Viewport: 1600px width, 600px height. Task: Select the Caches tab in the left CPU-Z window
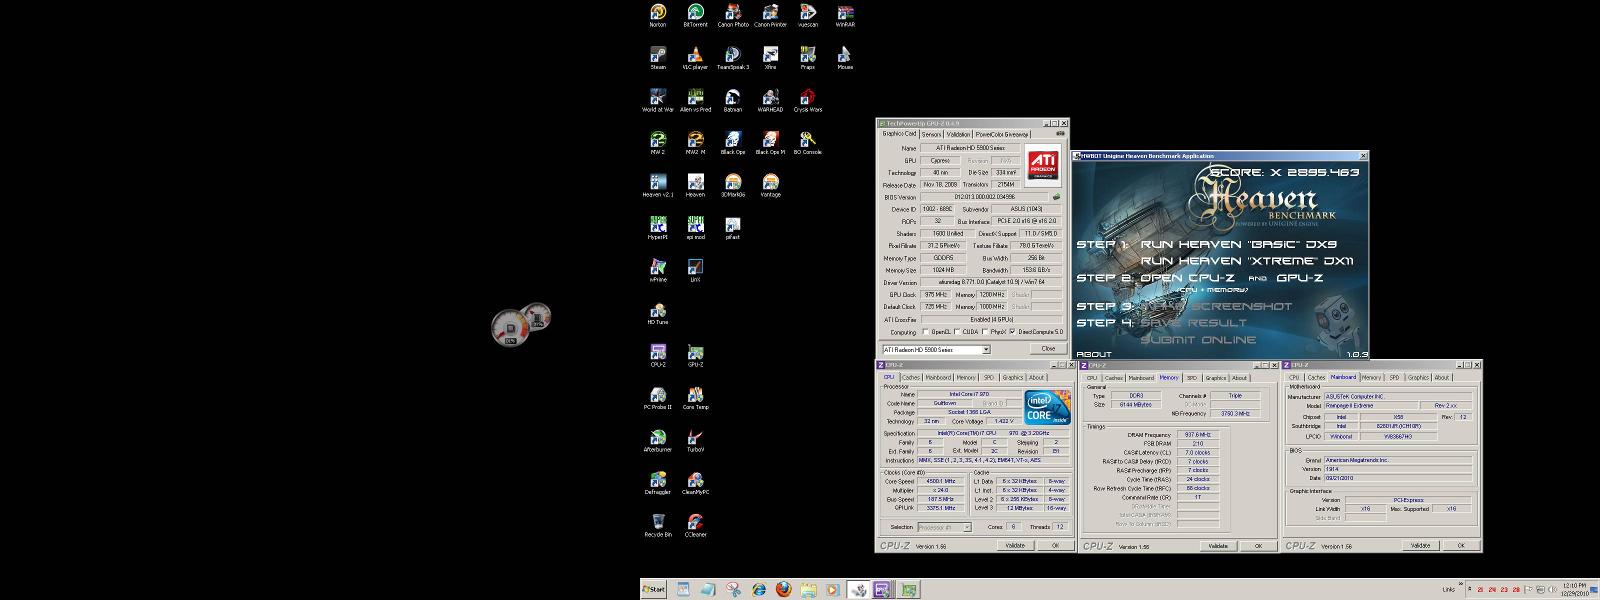point(910,378)
